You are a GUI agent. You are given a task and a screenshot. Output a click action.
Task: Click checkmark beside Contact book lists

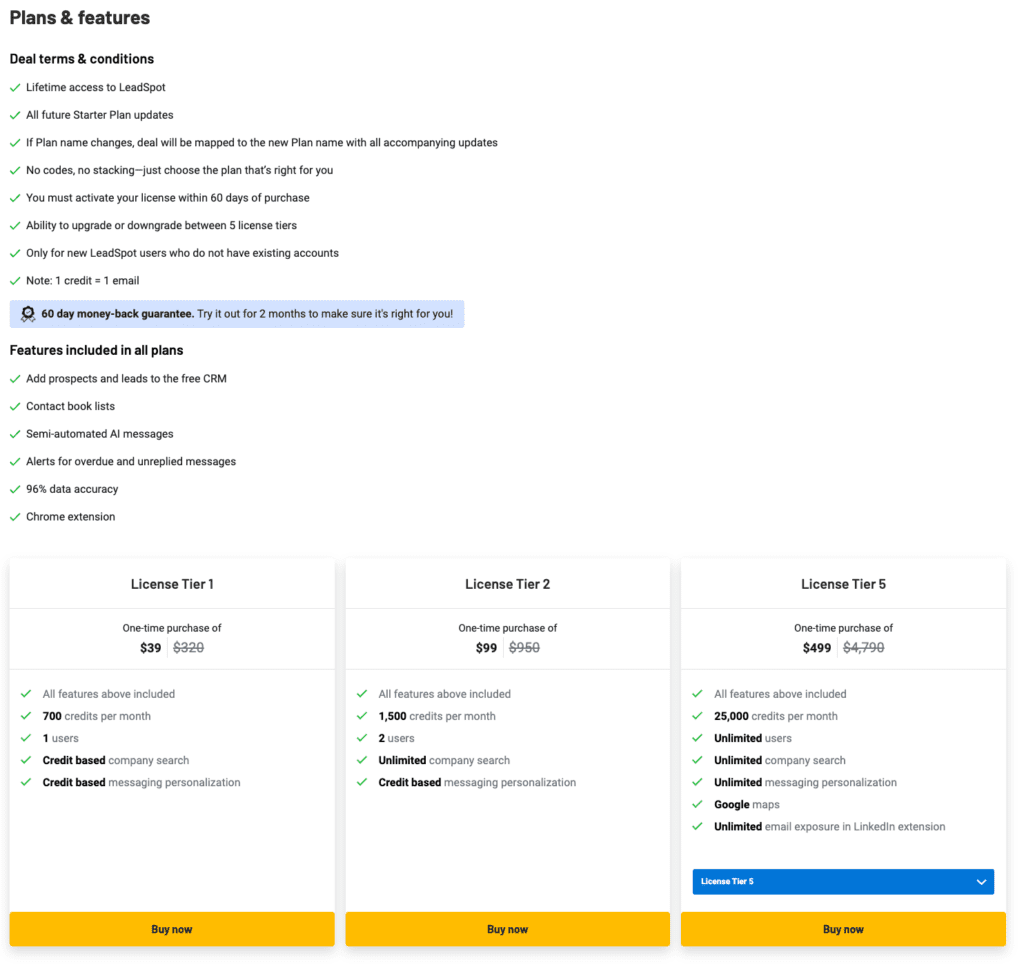tap(15, 406)
